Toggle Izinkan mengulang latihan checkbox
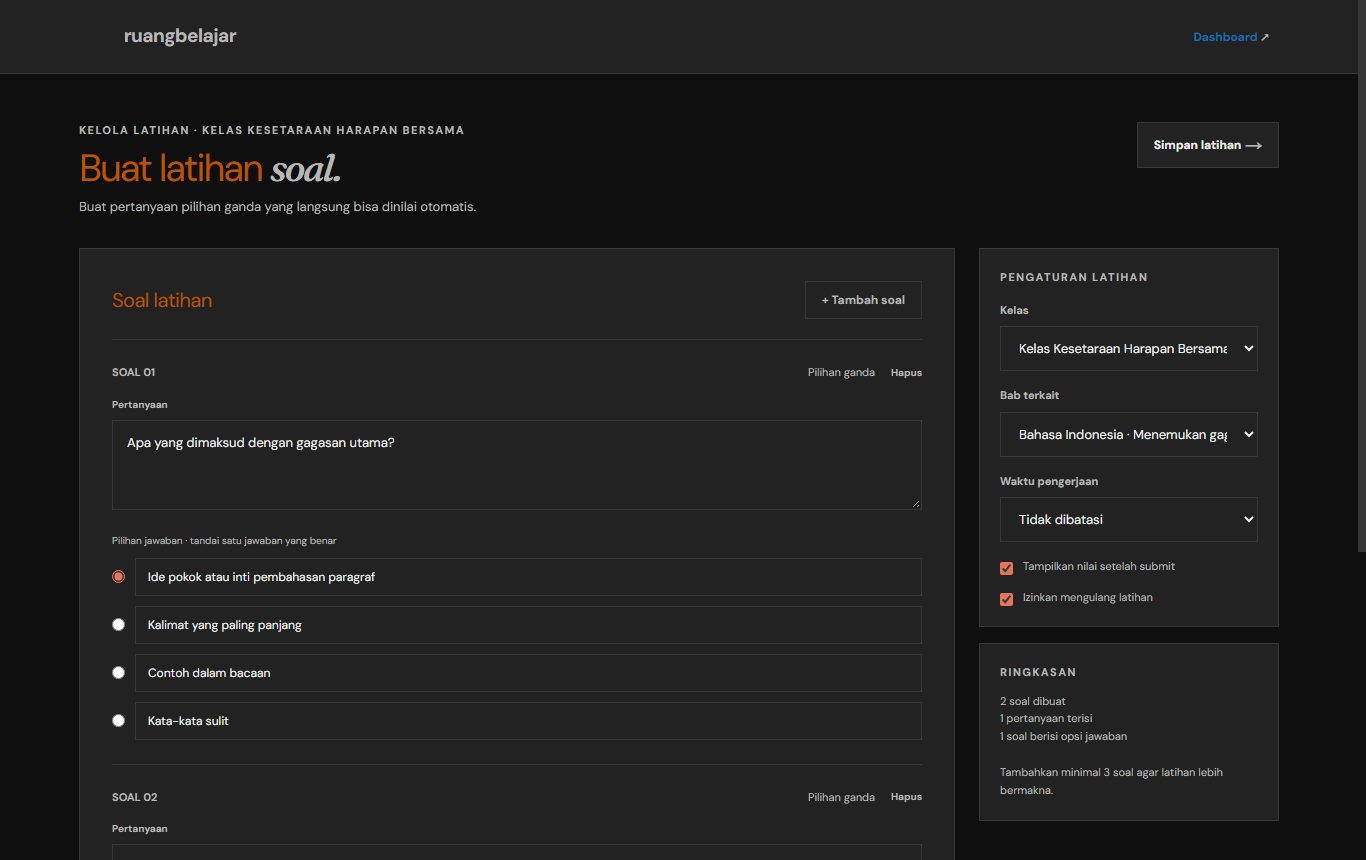The height and width of the screenshot is (860, 1366). click(1007, 599)
